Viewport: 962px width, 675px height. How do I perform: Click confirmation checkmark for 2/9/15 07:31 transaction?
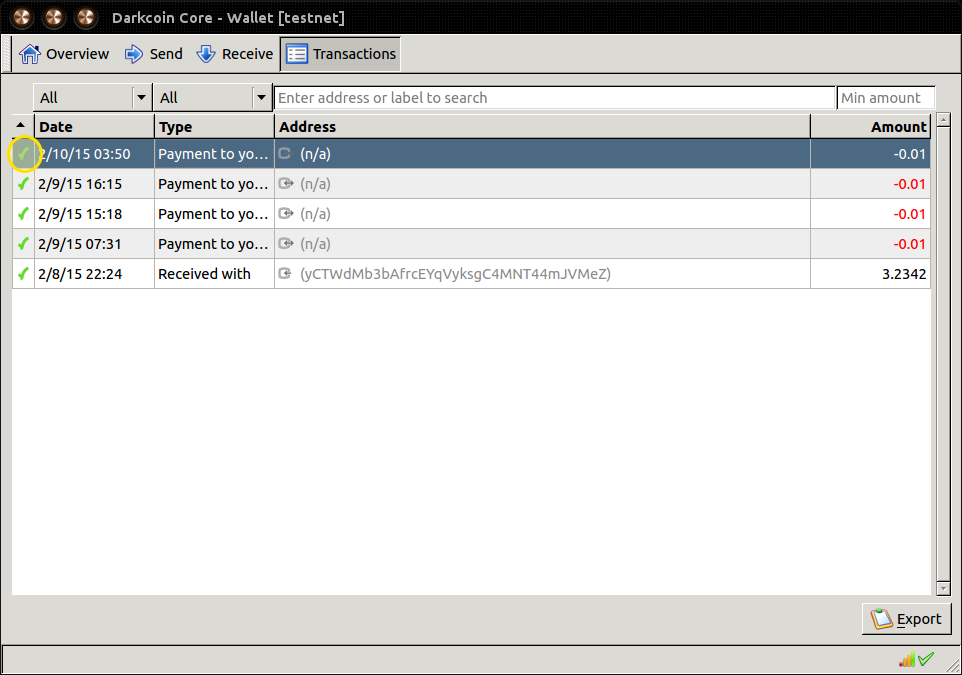coord(23,244)
